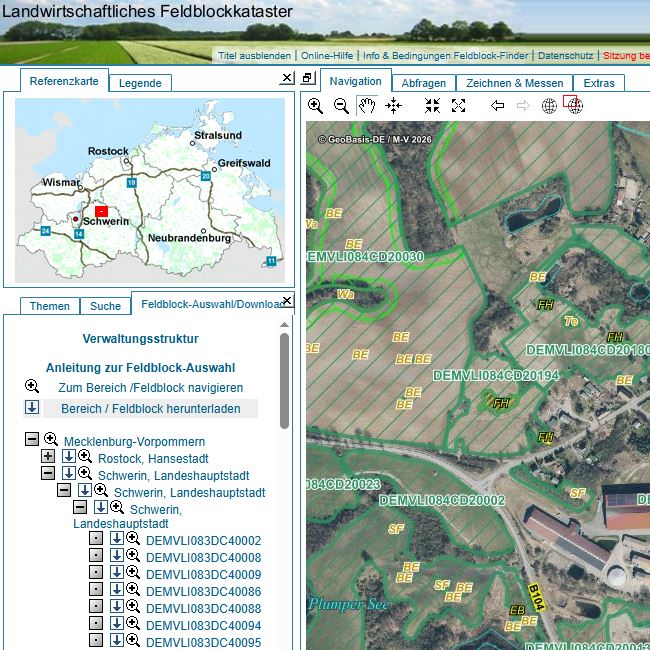650x650 pixels.
Task: Click leaf marker beside DEMVLI083DC40008
Action: (x=96, y=555)
